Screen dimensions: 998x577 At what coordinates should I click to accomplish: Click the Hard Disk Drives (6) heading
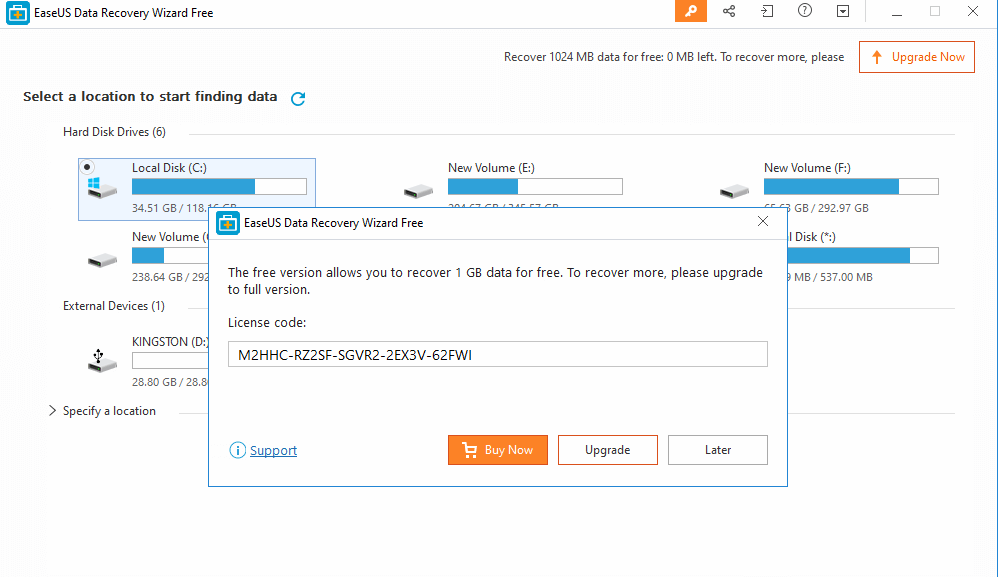tap(115, 132)
